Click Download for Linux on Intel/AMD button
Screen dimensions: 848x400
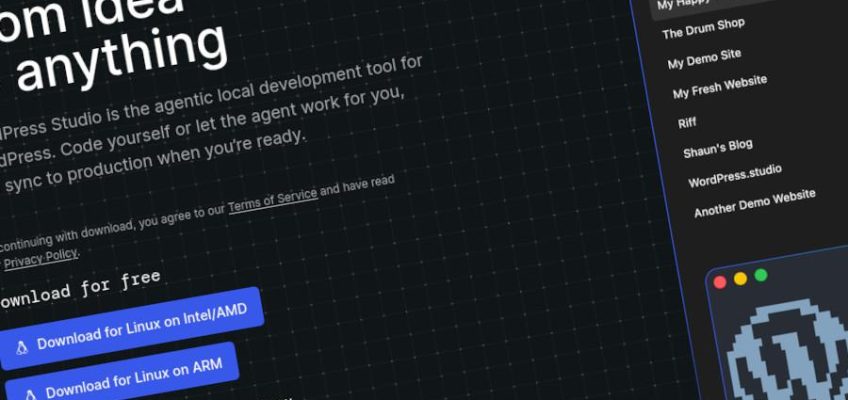tap(131, 329)
